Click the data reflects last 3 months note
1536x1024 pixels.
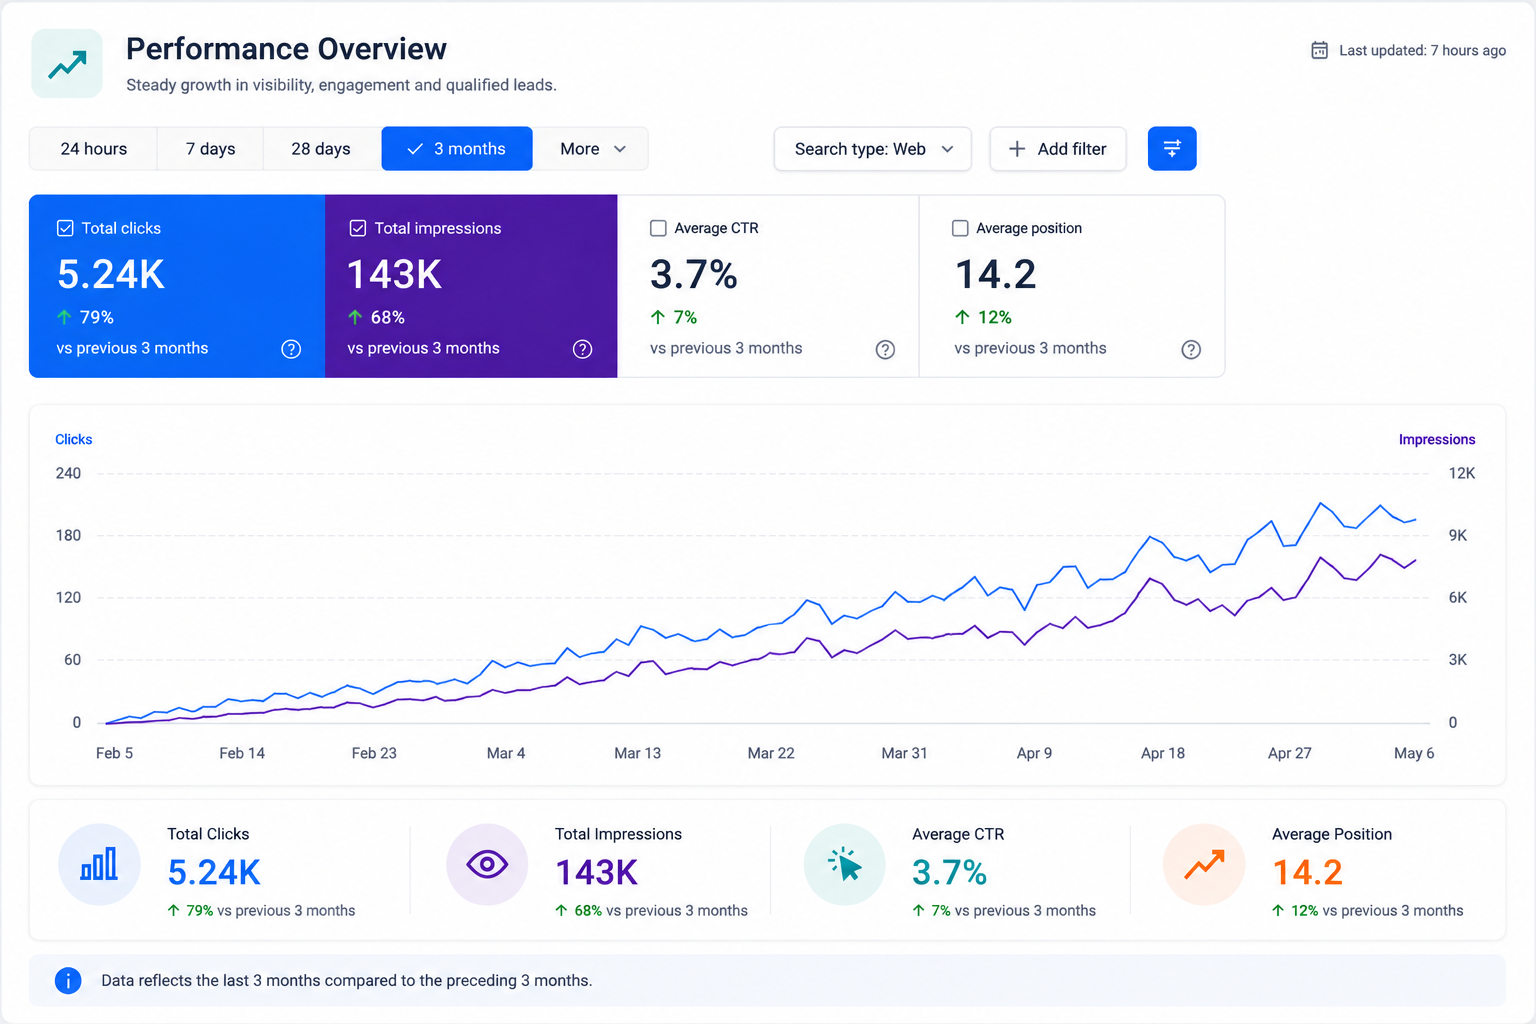347,981
